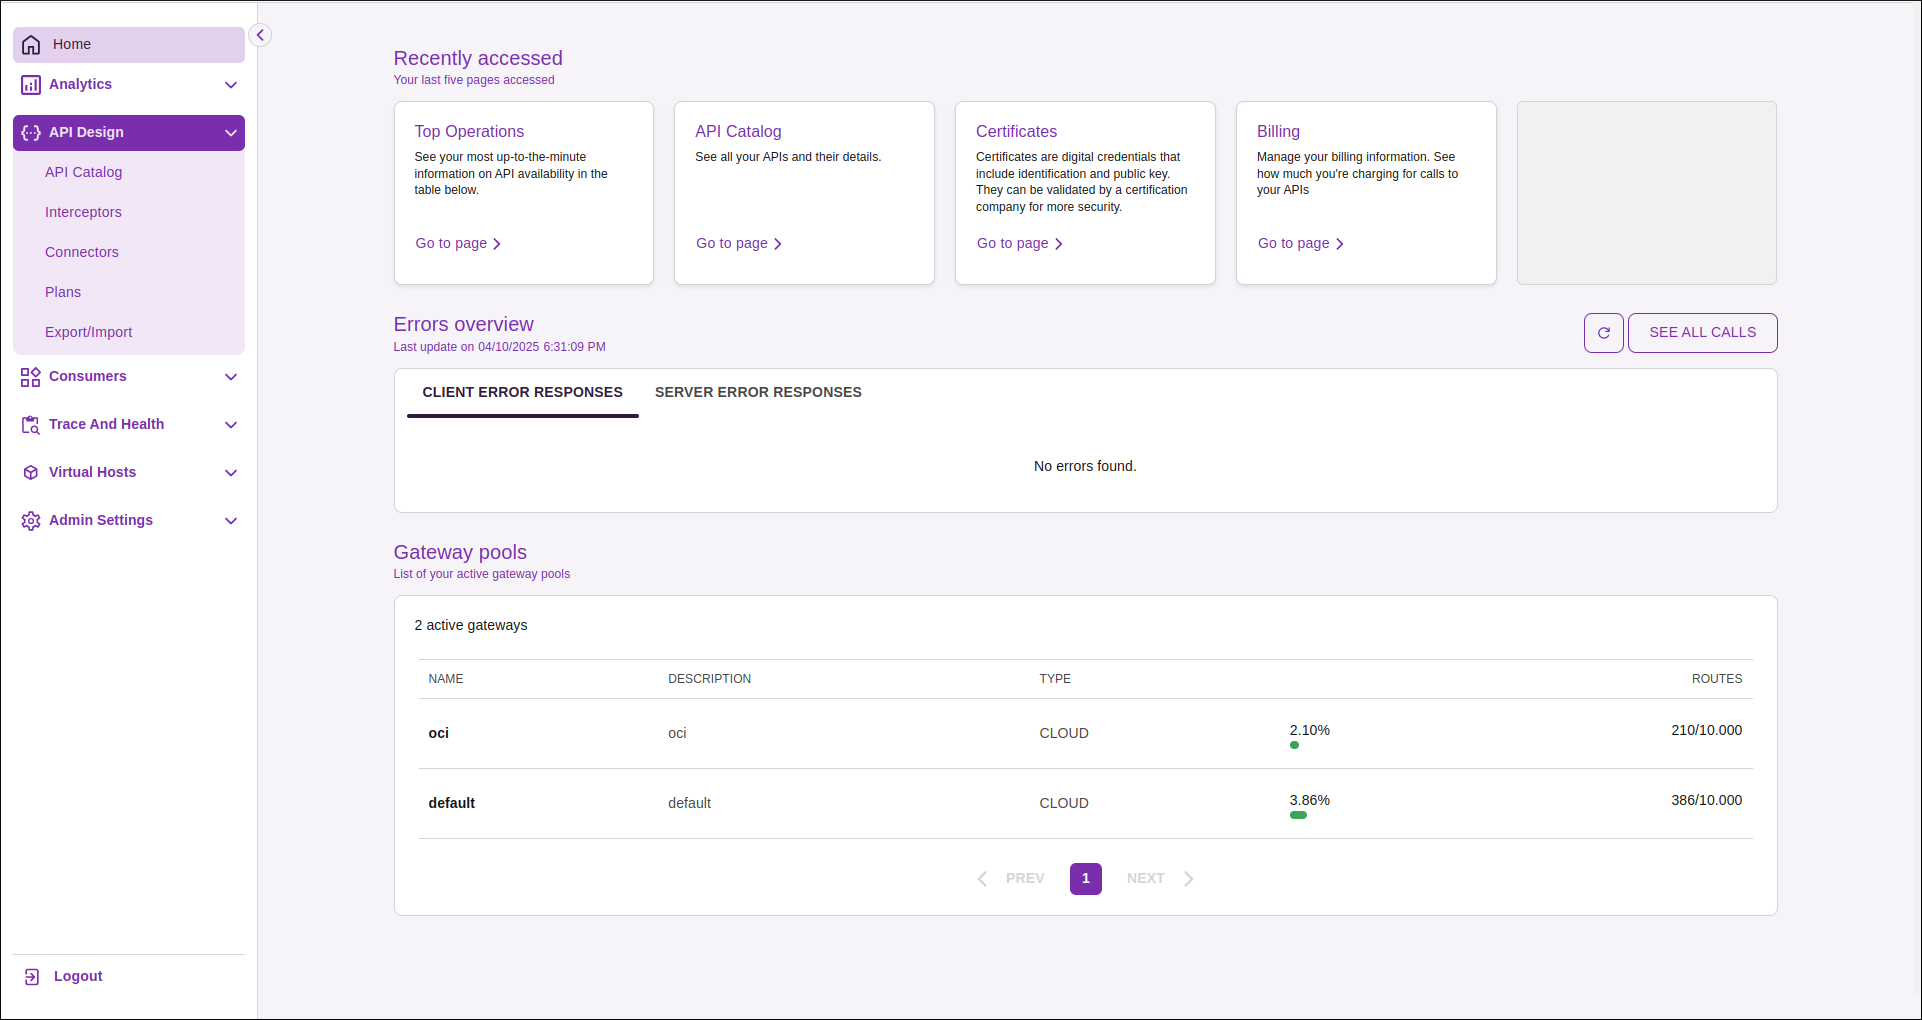Switch to the Server Error Responses tab
Screen dimensions: 1922x1020
(x=757, y=392)
